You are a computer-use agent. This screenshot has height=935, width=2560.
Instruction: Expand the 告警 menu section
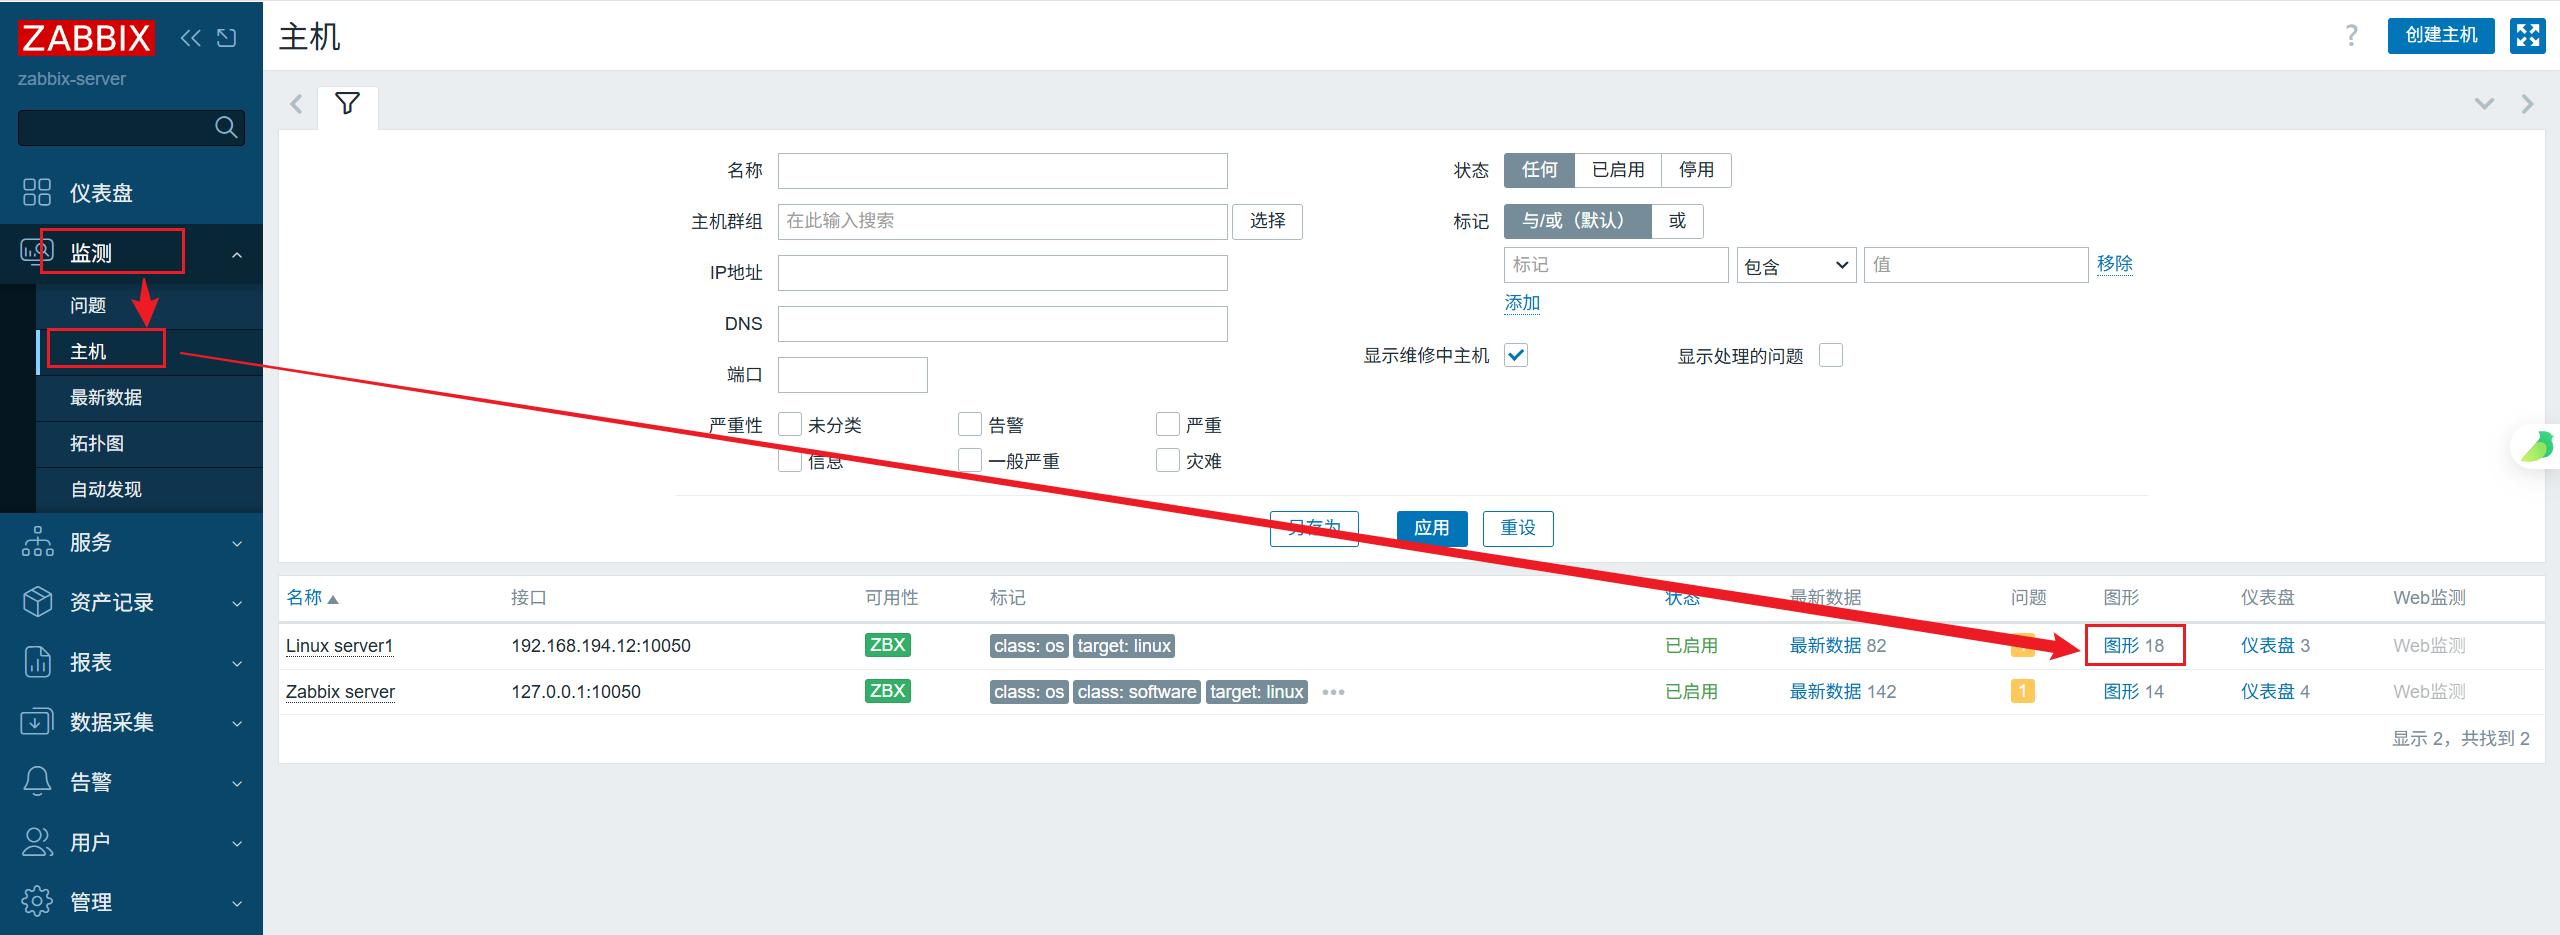pos(237,784)
